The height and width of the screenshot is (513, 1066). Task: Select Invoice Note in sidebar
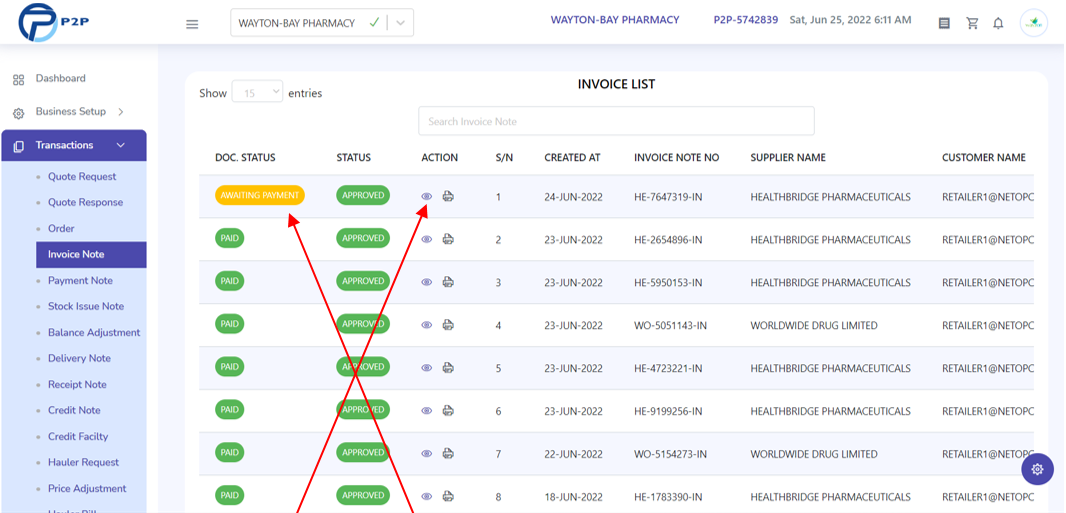point(91,255)
